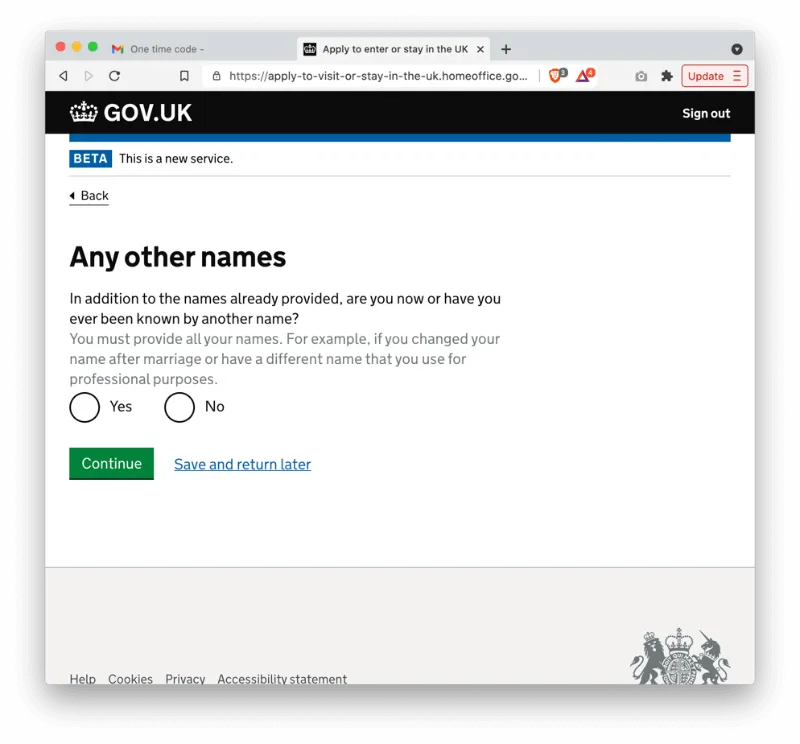Select the No radio button
Viewport: 800px width, 744px height.
coord(180,407)
